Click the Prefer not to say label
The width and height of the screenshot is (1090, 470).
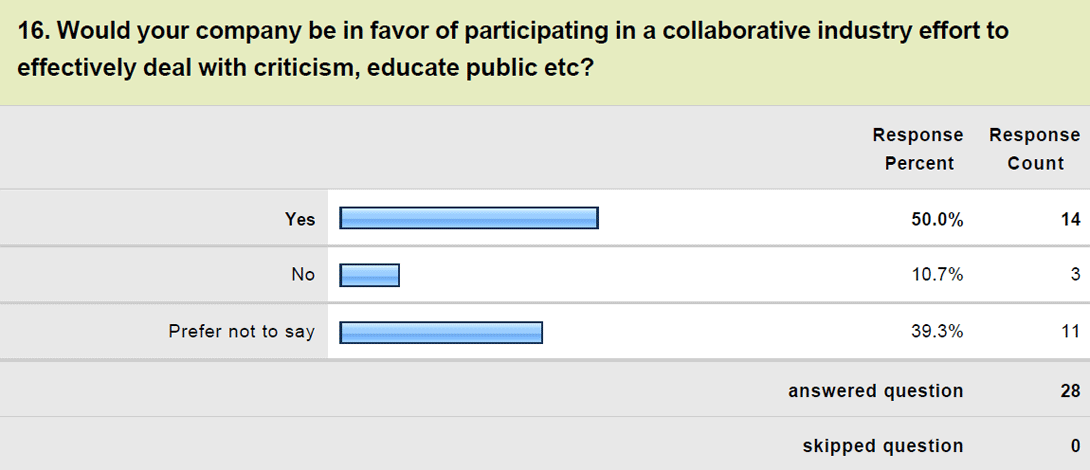pyautogui.click(x=242, y=332)
